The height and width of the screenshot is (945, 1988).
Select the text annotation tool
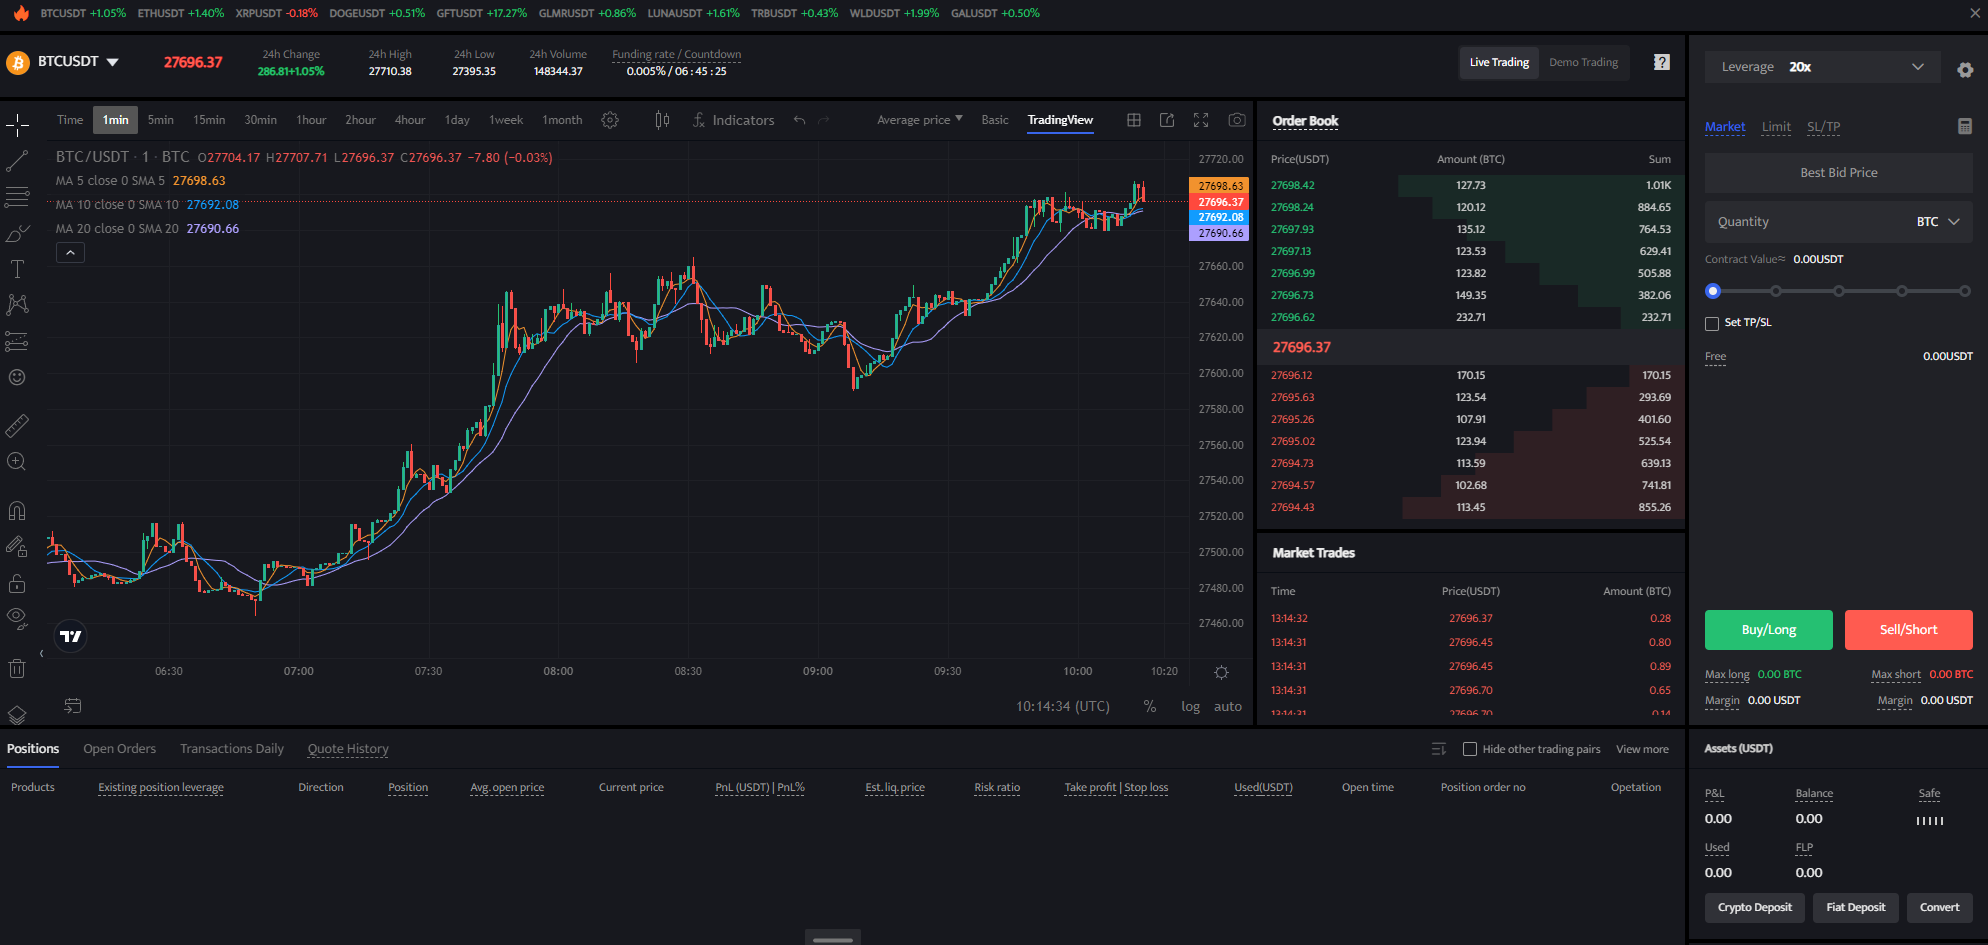click(x=17, y=269)
